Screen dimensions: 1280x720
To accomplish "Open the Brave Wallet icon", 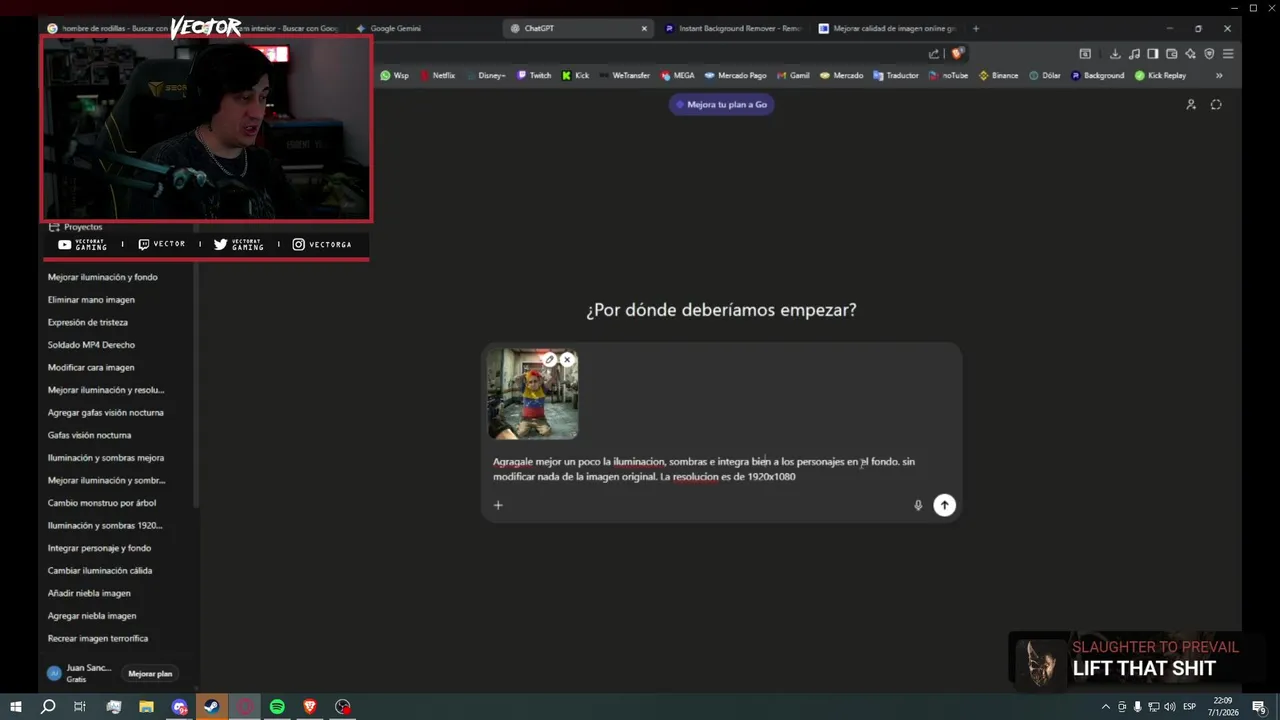I will pos(1171,54).
